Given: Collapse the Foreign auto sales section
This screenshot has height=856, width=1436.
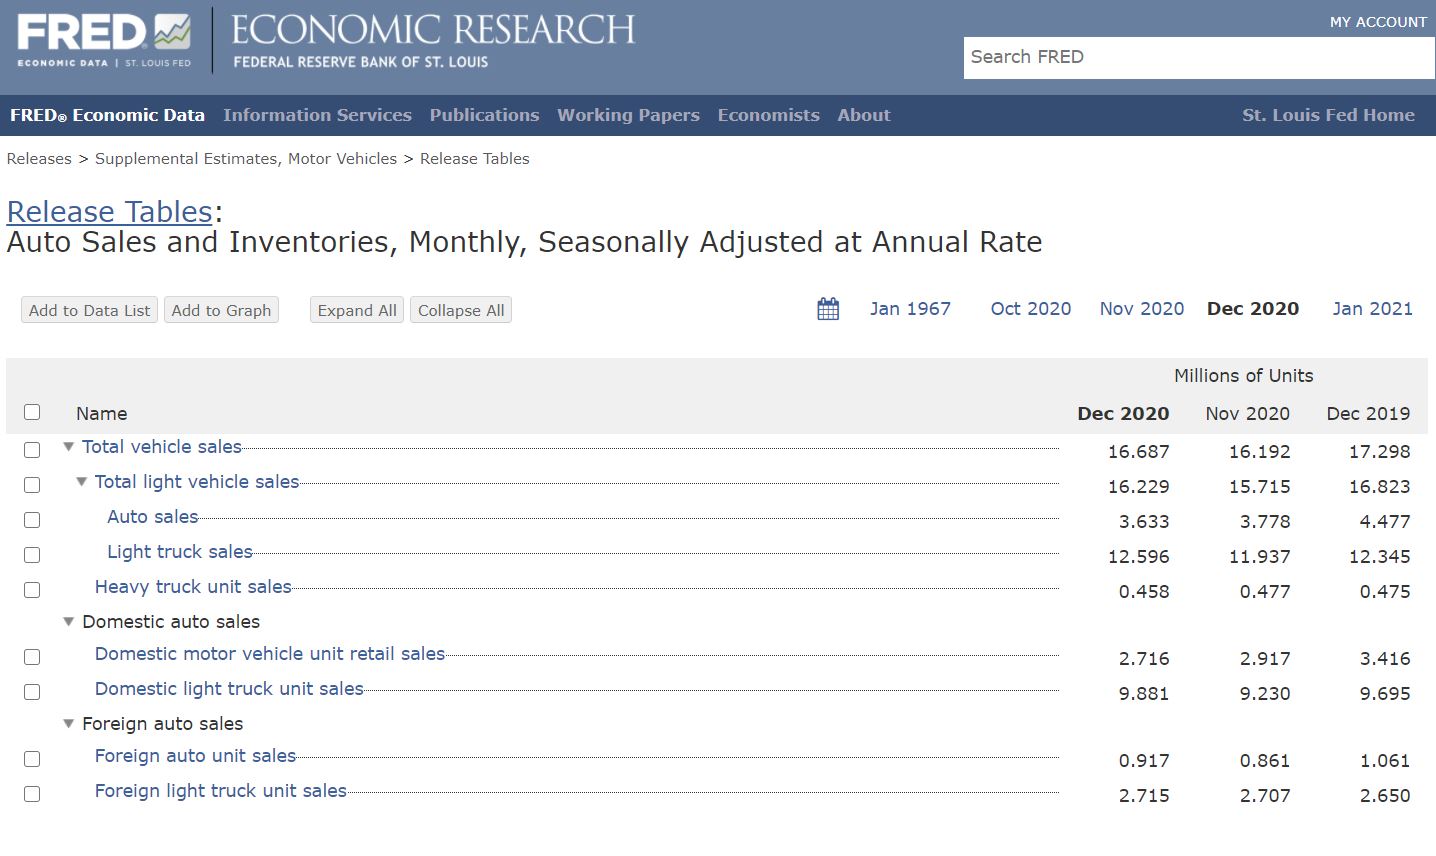Looking at the screenshot, I should click(69, 723).
